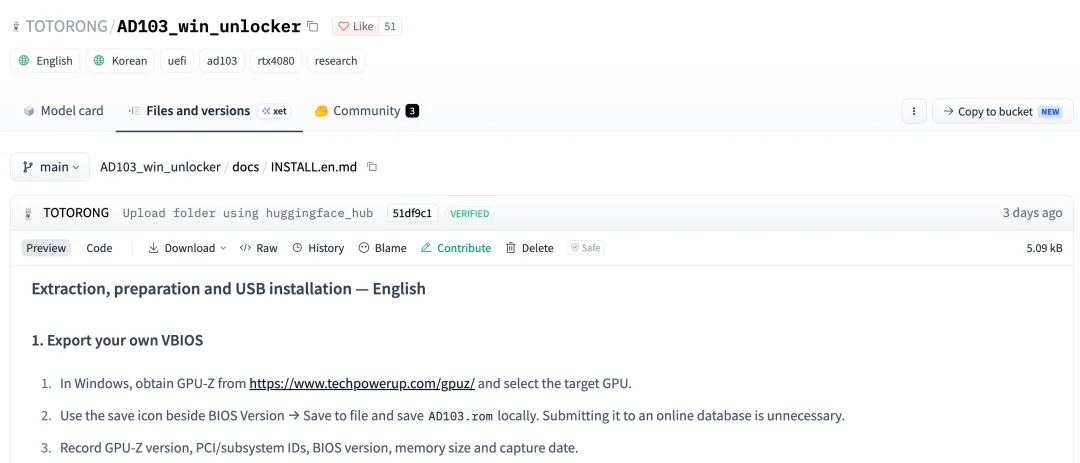This screenshot has width=1080, height=463.
Task: Open the Model card tab
Action: [x=63, y=111]
